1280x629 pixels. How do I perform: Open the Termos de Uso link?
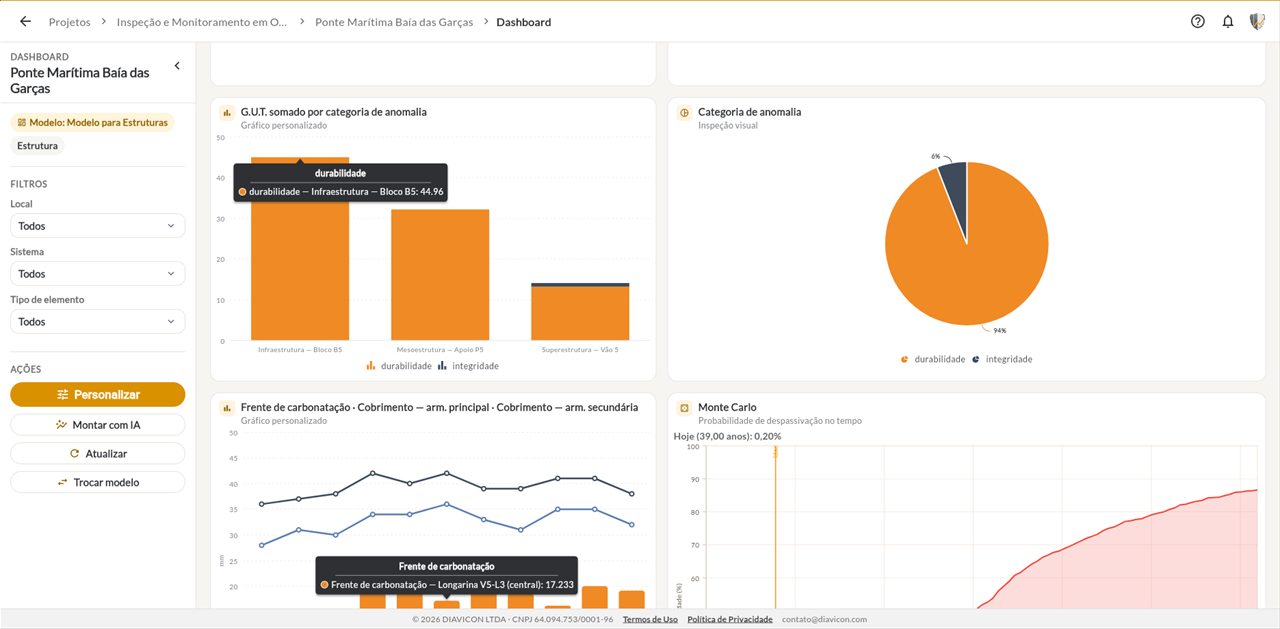pyautogui.click(x=650, y=619)
